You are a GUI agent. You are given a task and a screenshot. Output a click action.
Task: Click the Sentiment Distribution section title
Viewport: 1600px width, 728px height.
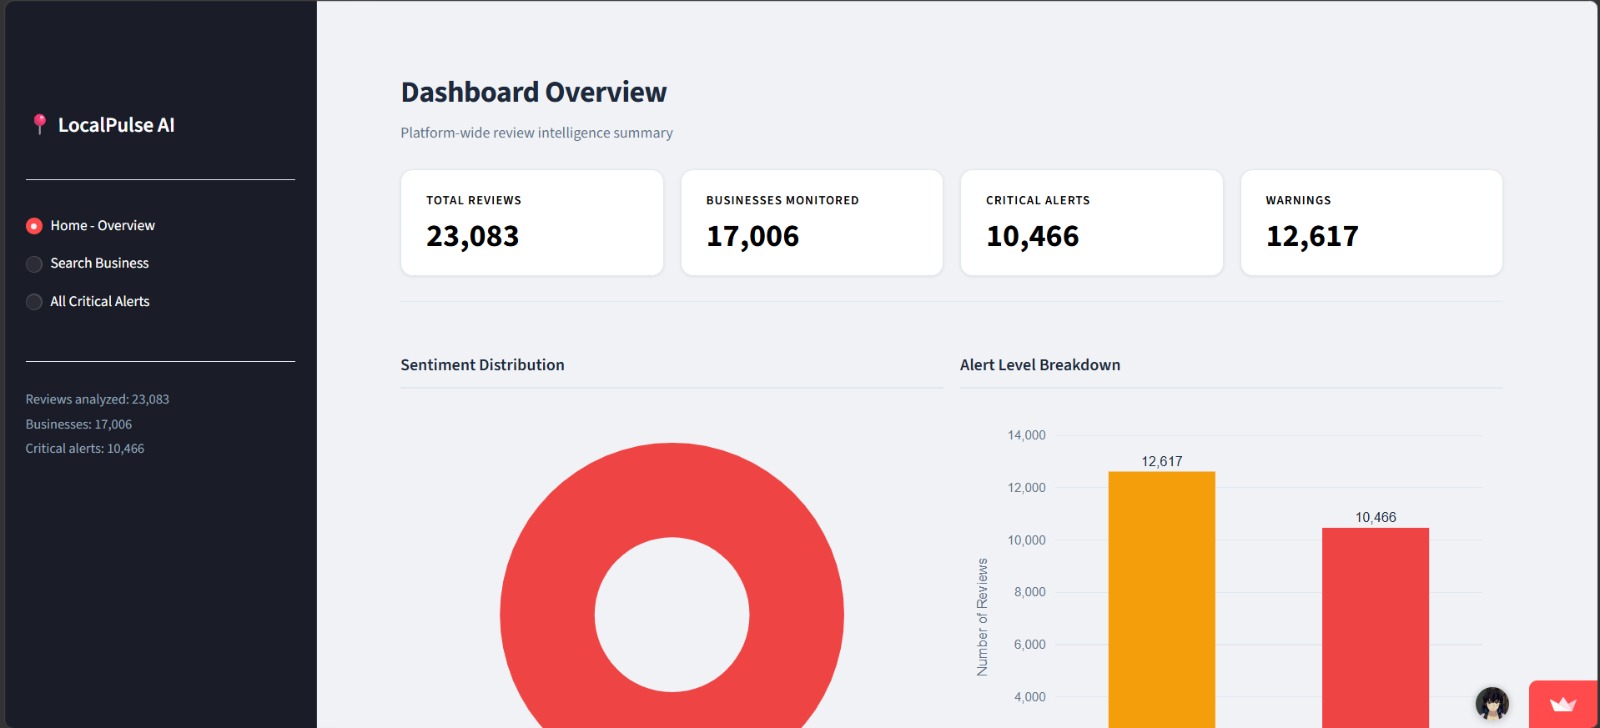coord(482,365)
